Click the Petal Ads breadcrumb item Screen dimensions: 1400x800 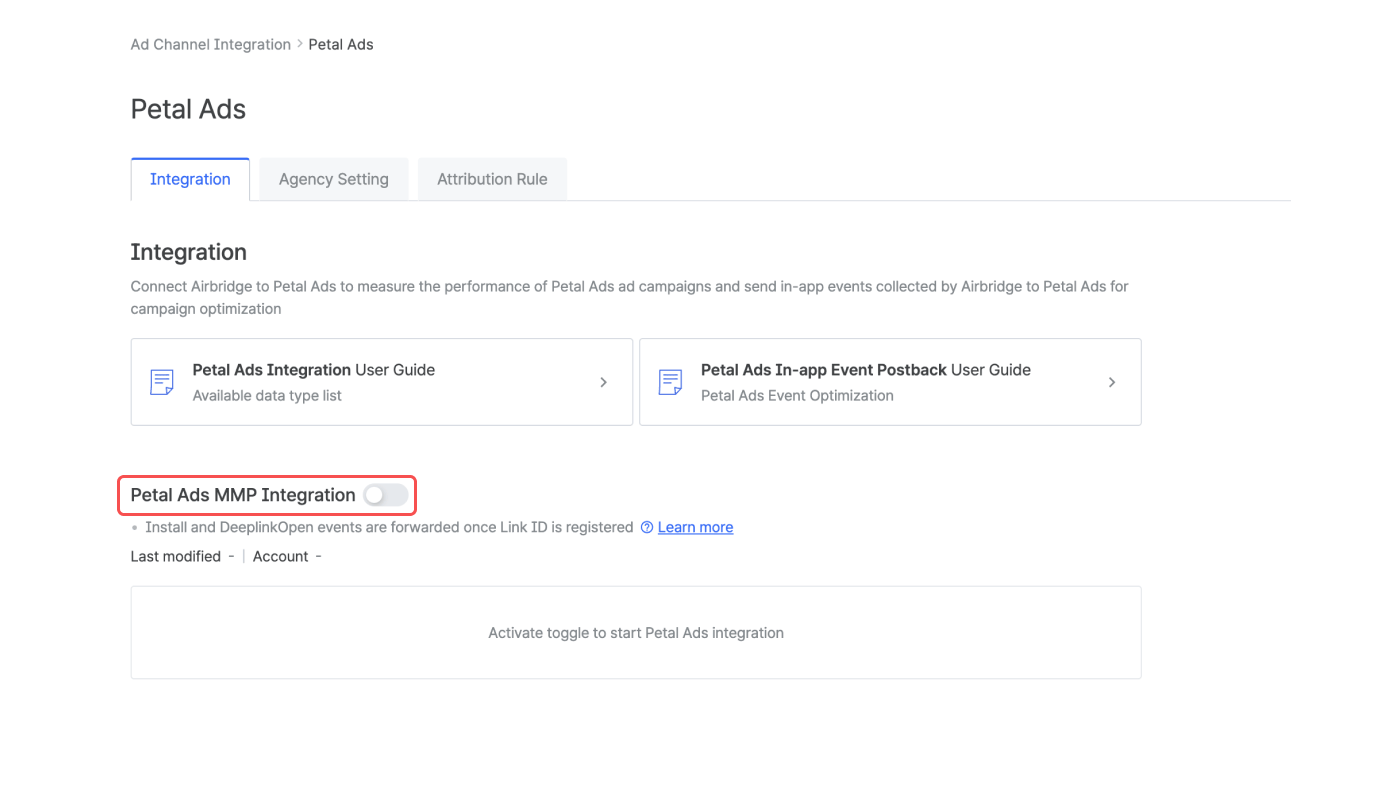click(x=341, y=44)
